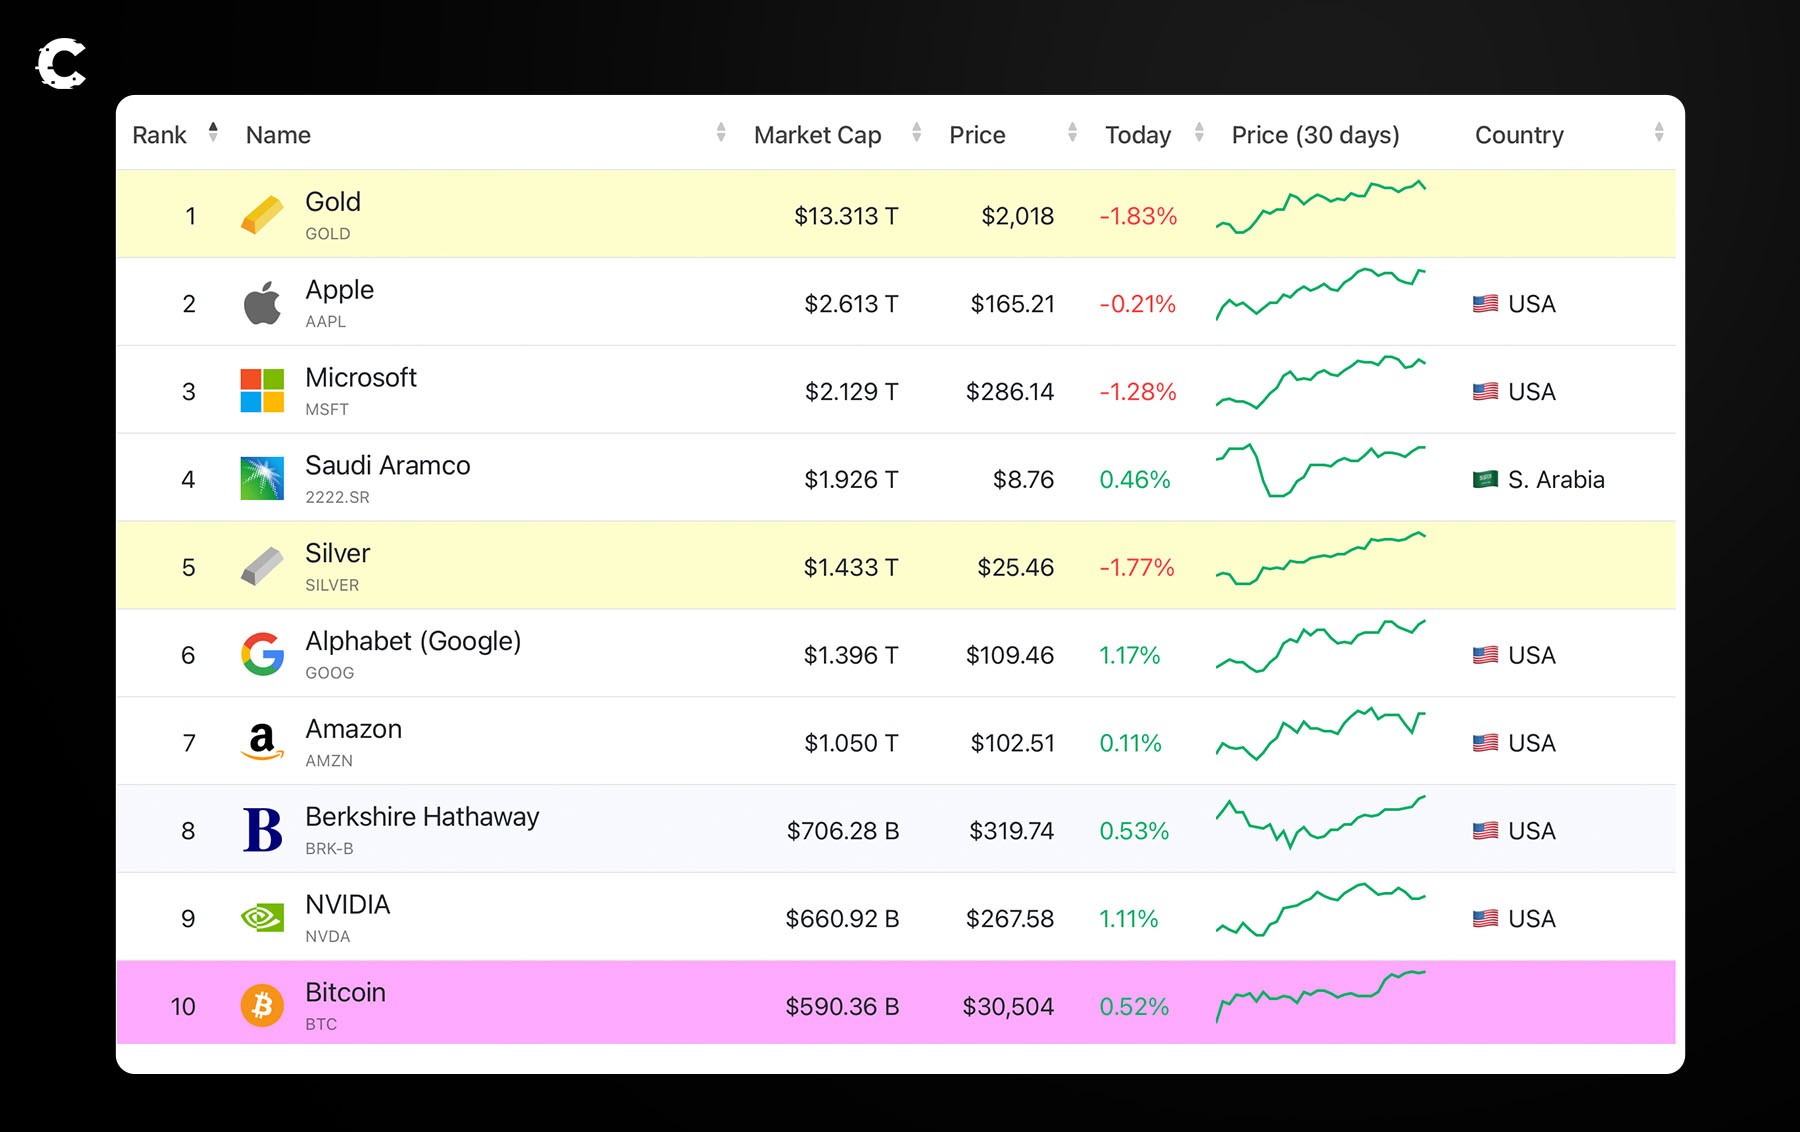Click the gold bar icon
Viewport: 1800px width, 1132px height.
(x=262, y=215)
